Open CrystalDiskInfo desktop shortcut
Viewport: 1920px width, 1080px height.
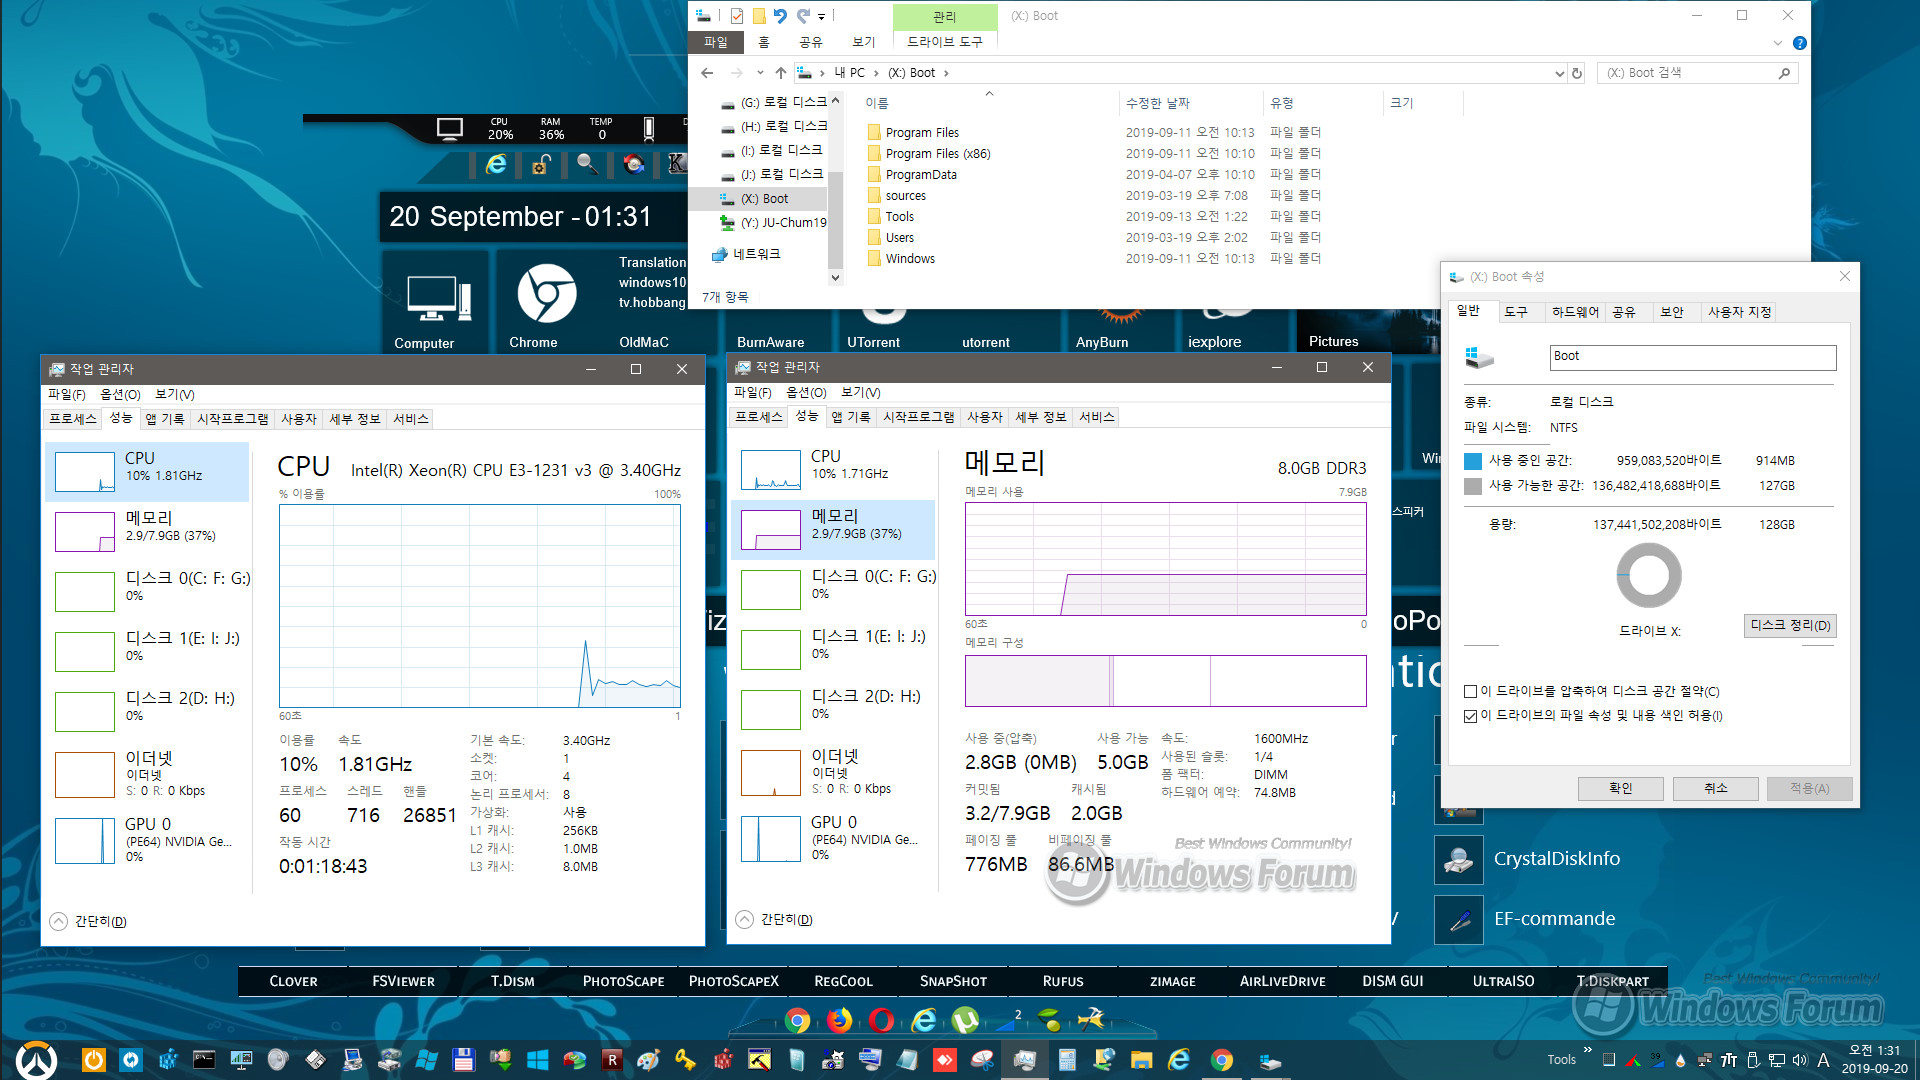[1528, 859]
